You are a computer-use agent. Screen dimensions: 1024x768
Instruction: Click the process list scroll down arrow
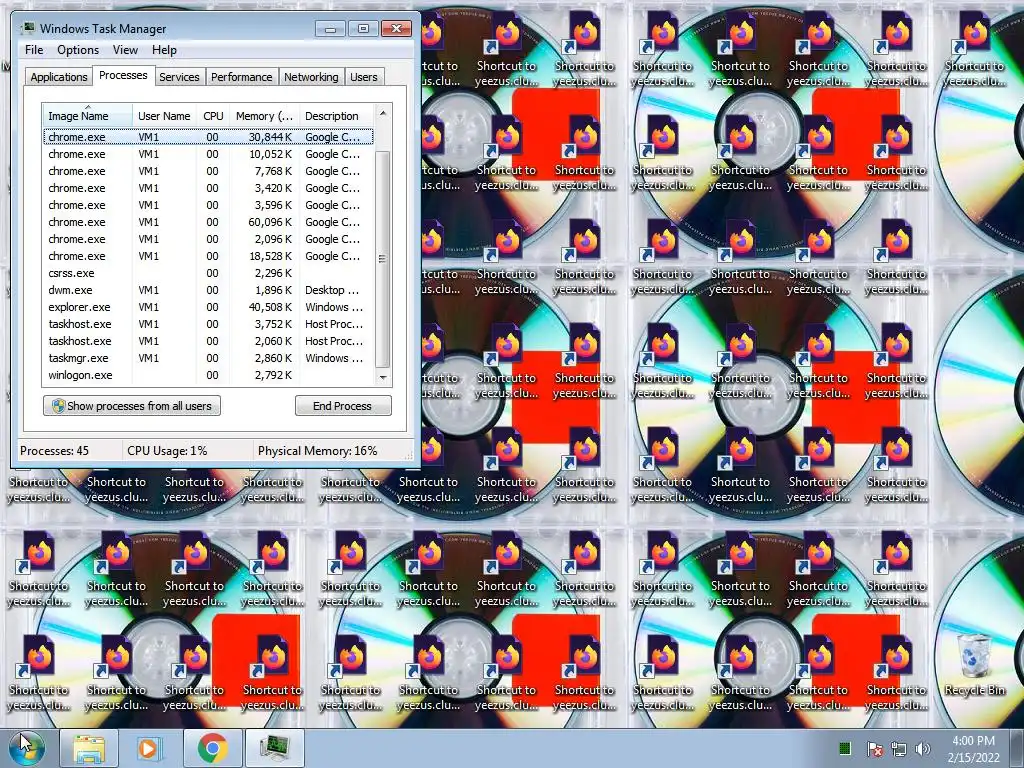(x=383, y=377)
